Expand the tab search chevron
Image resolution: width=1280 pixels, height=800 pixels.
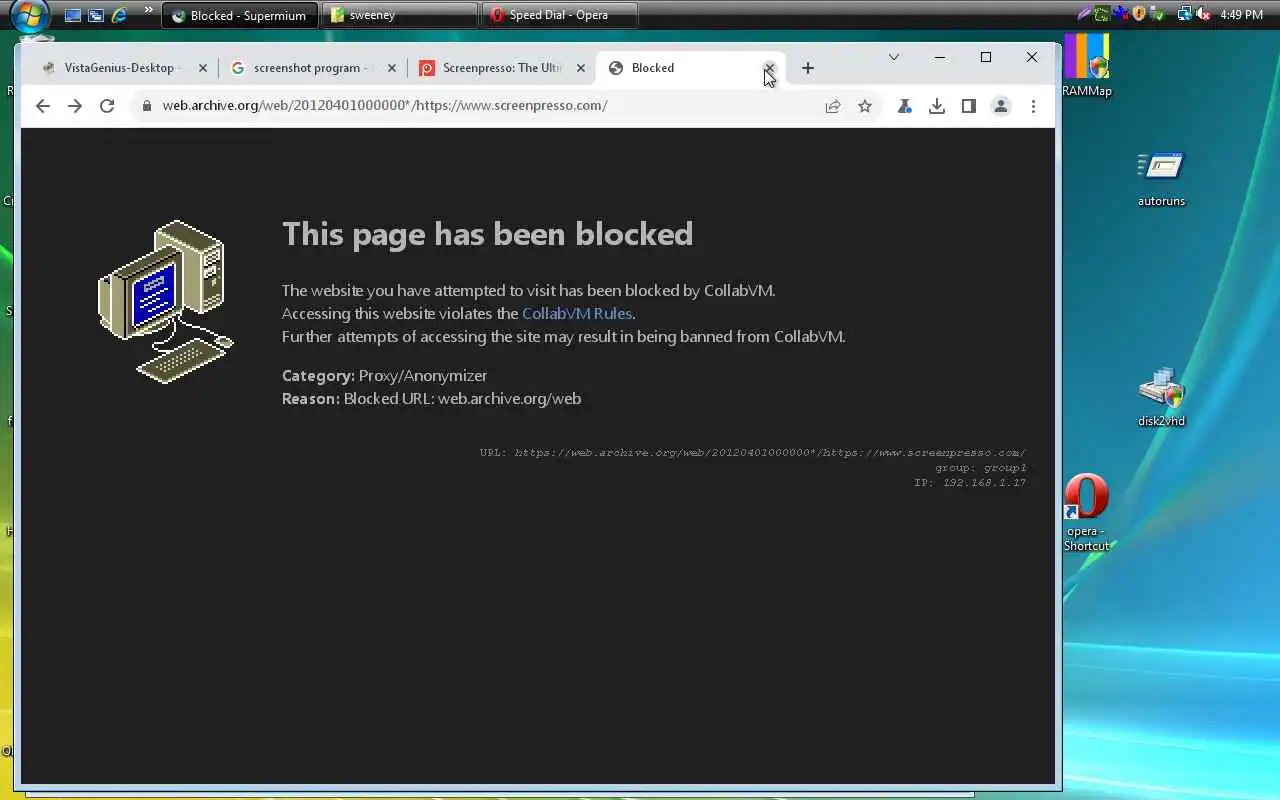pos(894,57)
